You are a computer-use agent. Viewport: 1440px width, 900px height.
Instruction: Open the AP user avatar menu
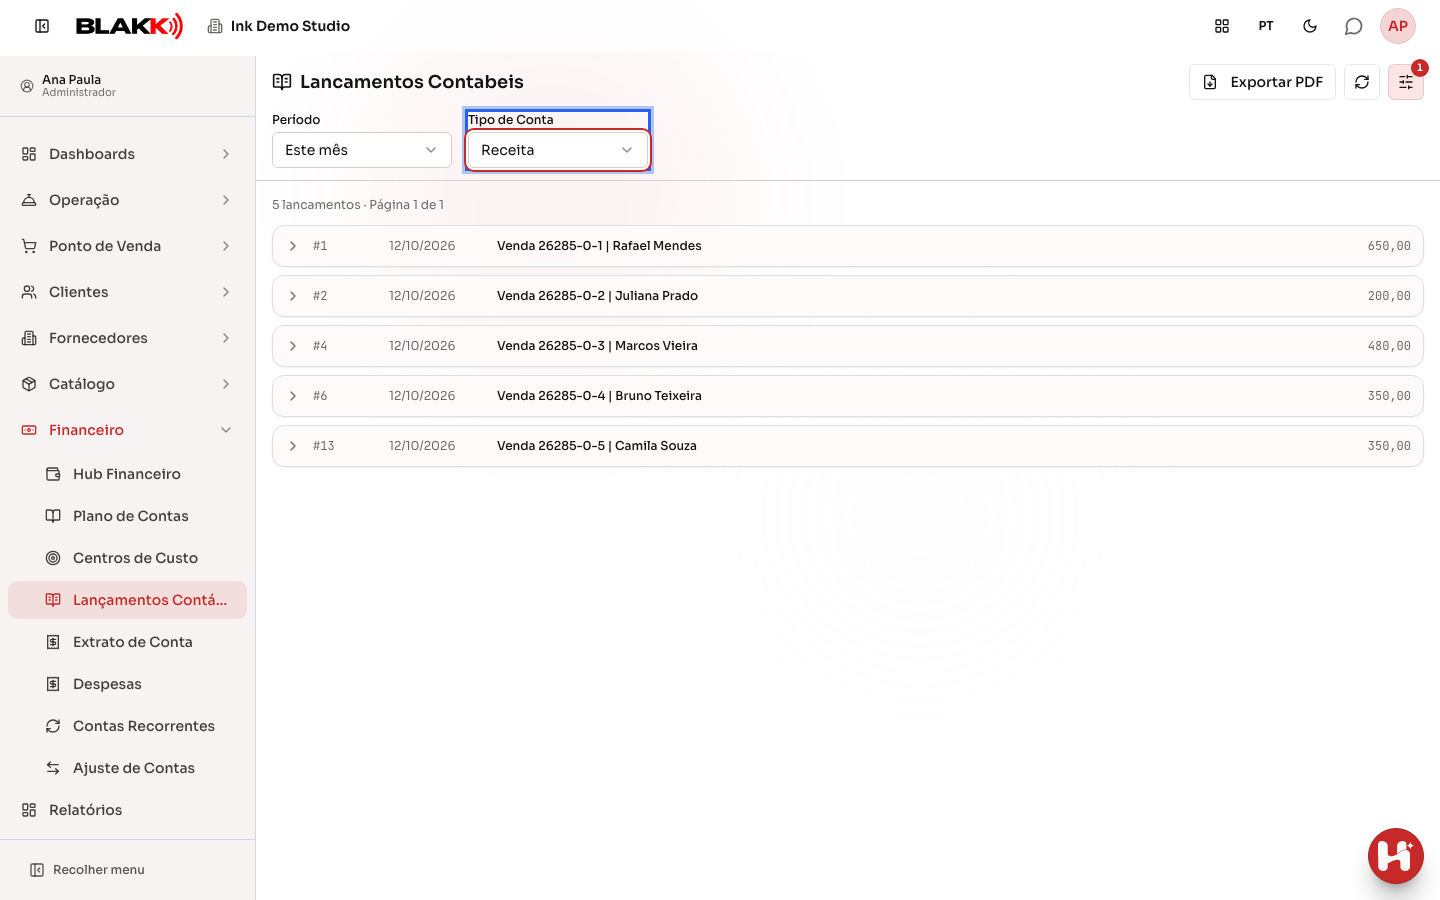click(x=1398, y=26)
